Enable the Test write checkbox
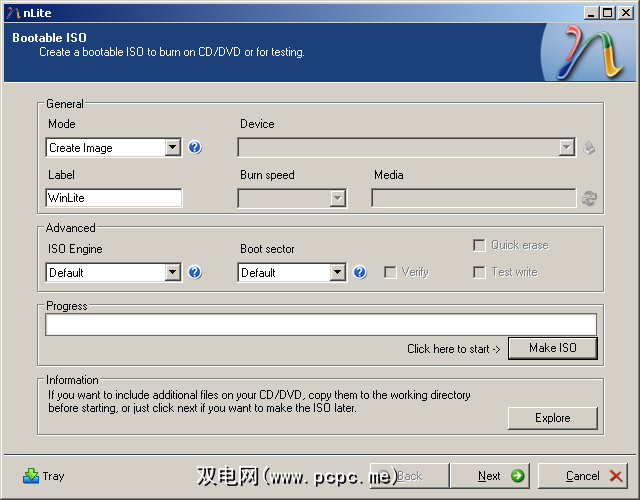The image size is (640, 500). click(480, 272)
